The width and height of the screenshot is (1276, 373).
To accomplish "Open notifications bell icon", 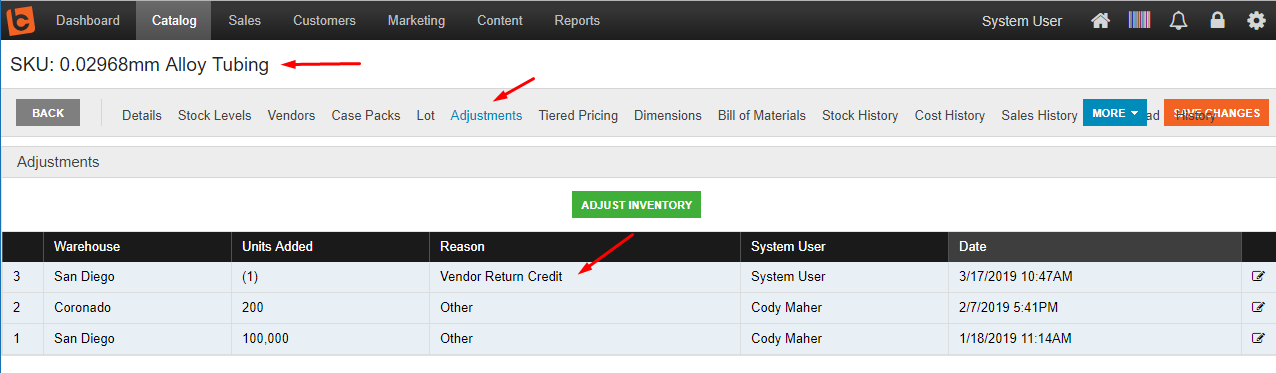I will click(1178, 20).
